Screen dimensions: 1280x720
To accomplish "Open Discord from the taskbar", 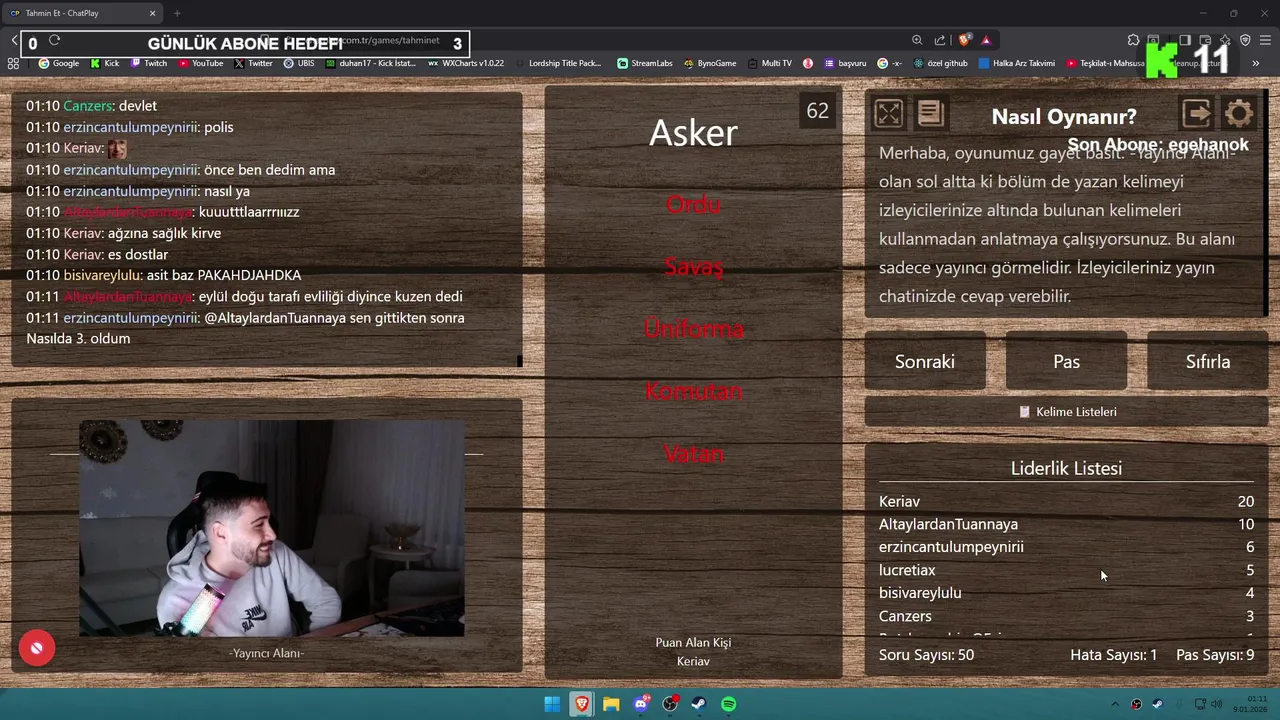I will [641, 704].
